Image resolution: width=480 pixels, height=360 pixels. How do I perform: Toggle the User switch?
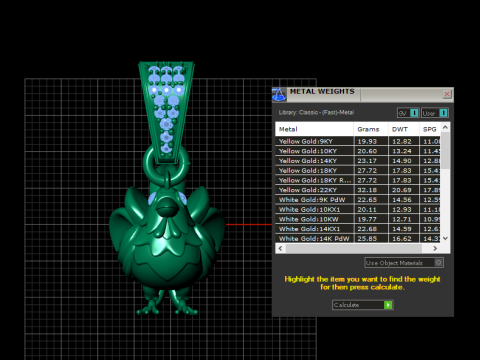435,113
